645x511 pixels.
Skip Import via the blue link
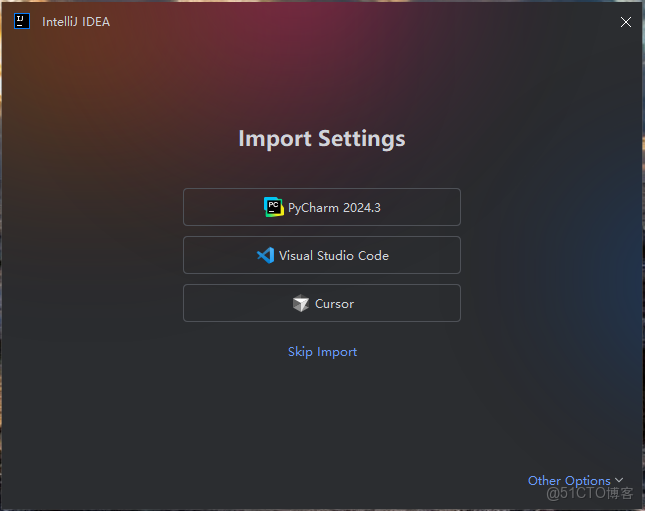(322, 352)
